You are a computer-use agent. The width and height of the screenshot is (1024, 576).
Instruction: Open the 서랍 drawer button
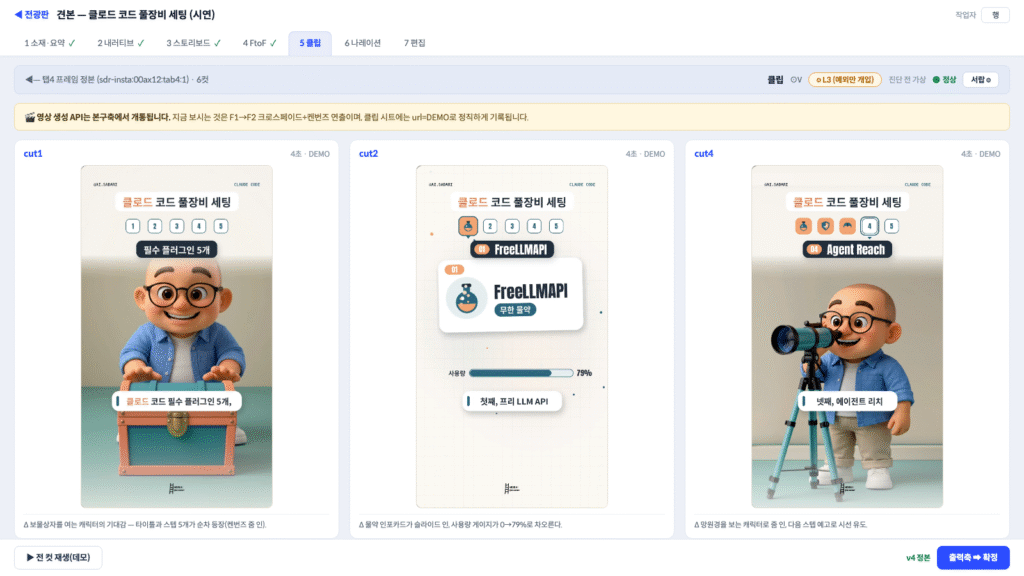point(980,80)
